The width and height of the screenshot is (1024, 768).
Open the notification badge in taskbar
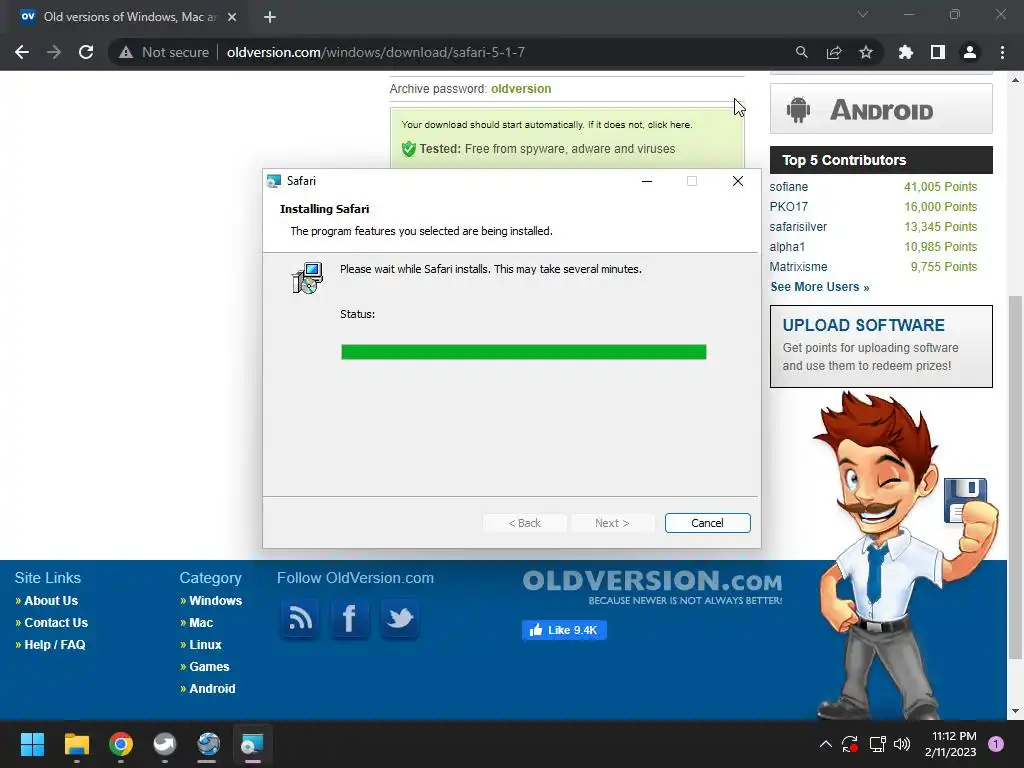996,744
